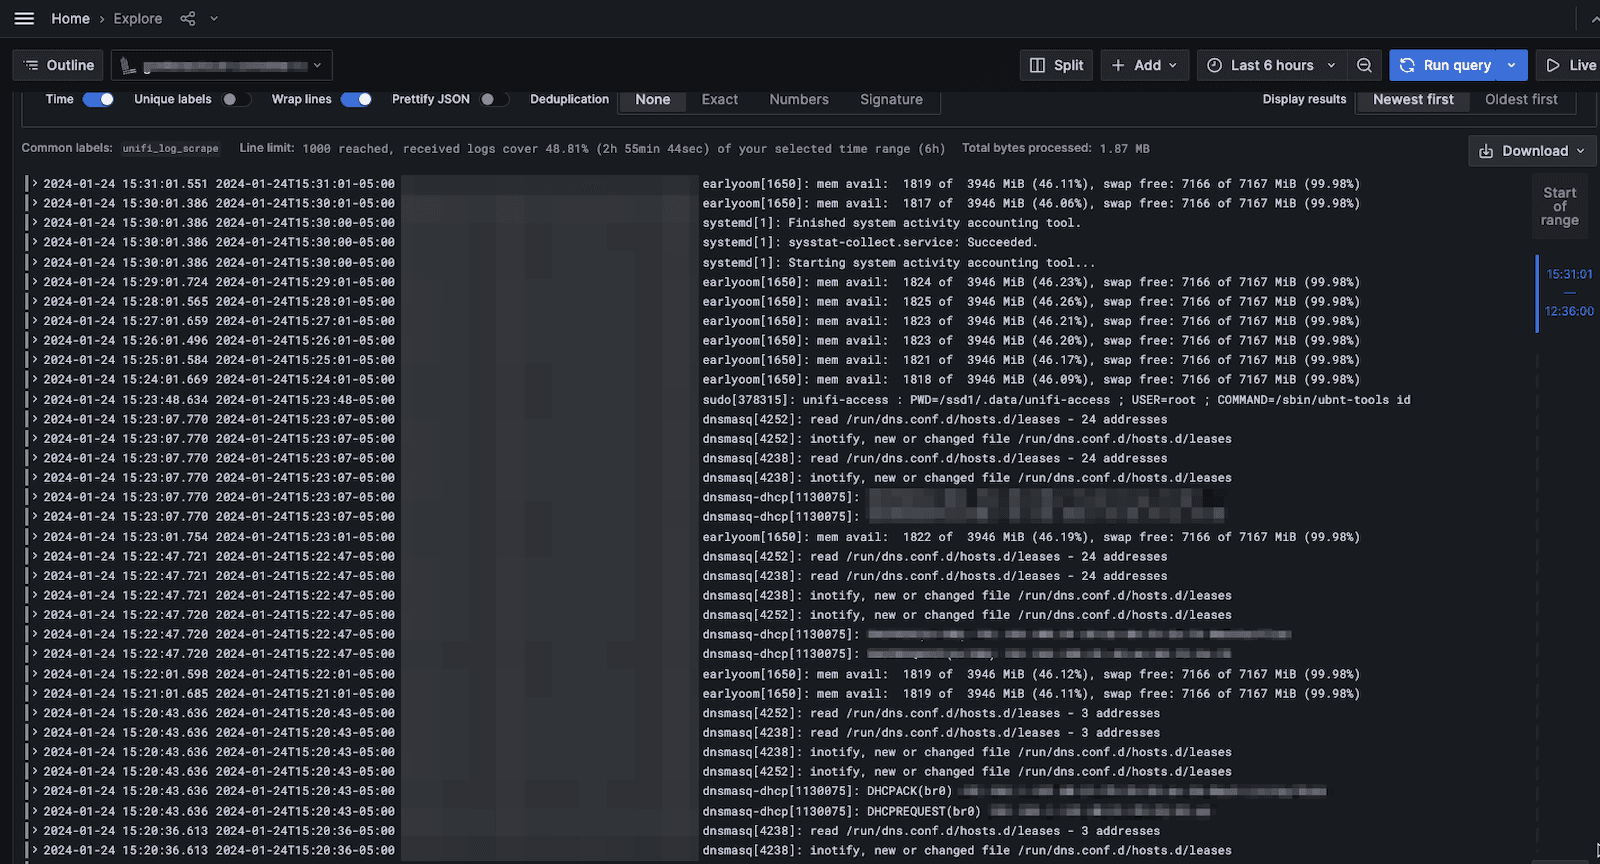The height and width of the screenshot is (864, 1600).
Task: Click the play icon on Live button
Action: point(1553,65)
